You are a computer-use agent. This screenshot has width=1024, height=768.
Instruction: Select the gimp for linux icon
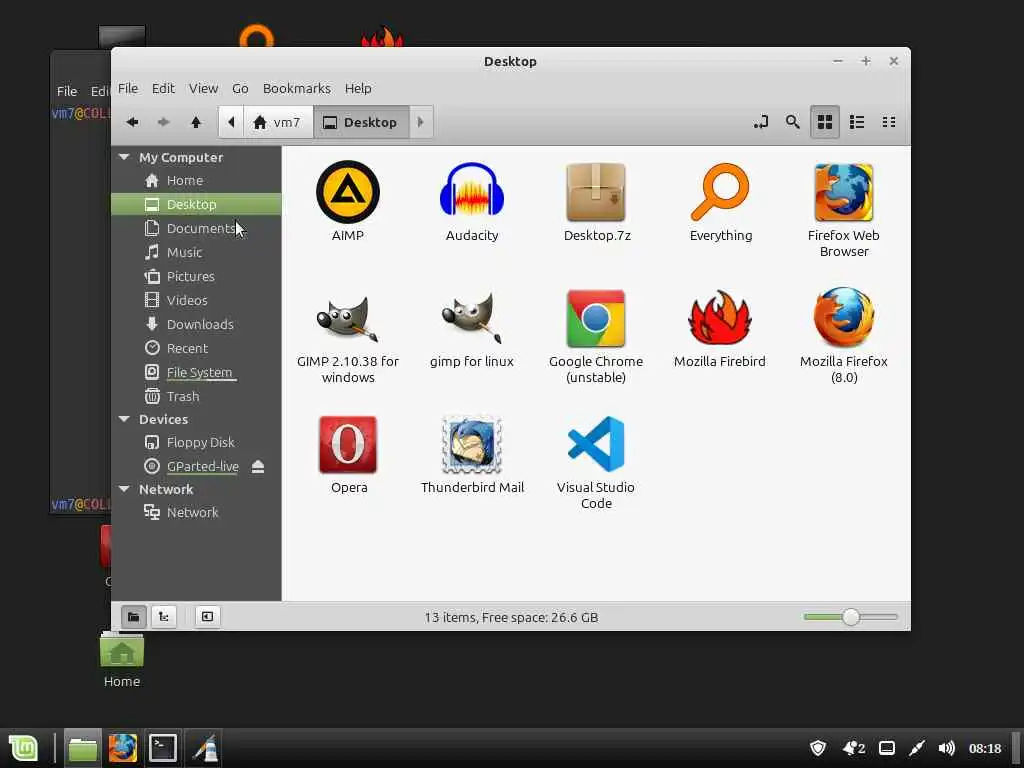[x=472, y=317]
